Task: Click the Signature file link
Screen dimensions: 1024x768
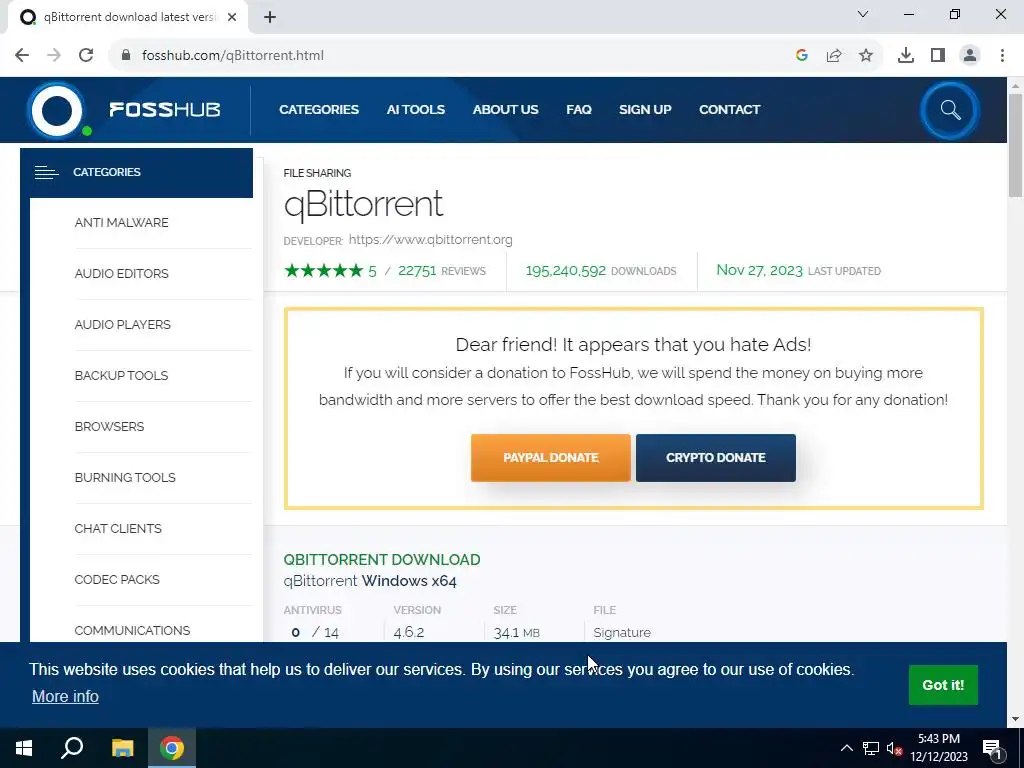Action: 622,633
